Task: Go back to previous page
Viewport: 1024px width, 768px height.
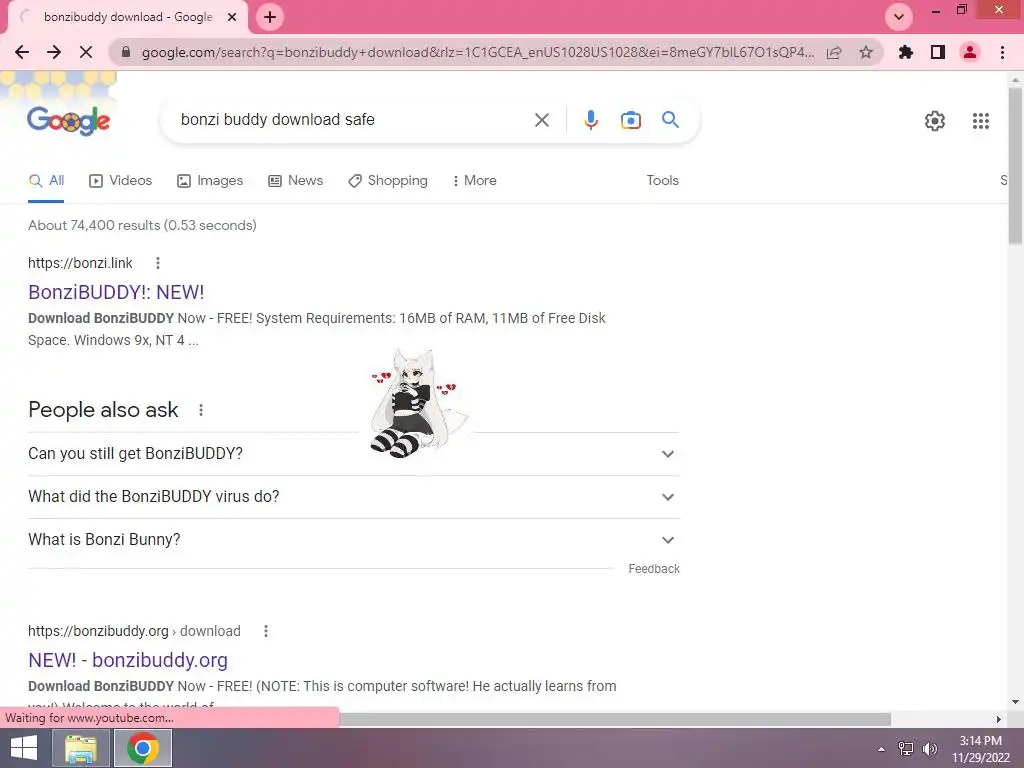Action: 22,52
